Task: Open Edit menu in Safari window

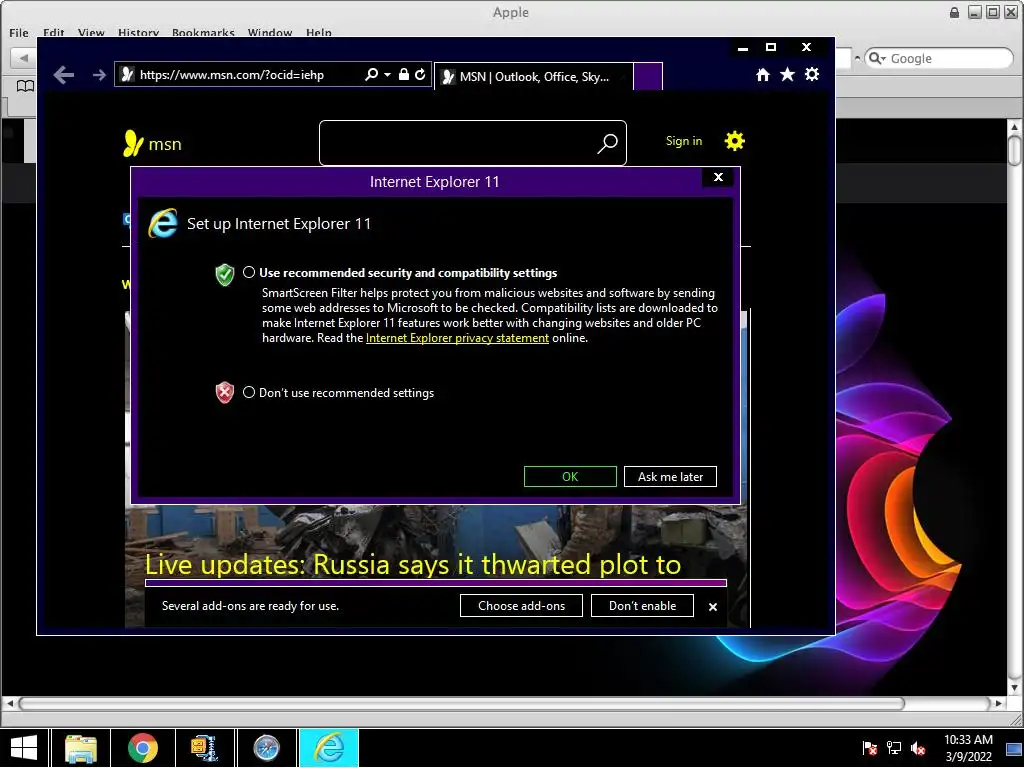Action: pos(54,33)
